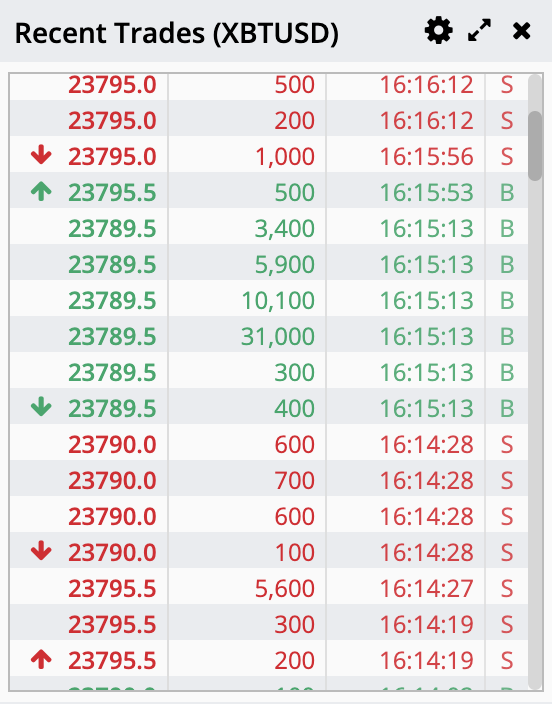
Task: Click the Recent Trades (XBTUSD) title
Action: 177,33
